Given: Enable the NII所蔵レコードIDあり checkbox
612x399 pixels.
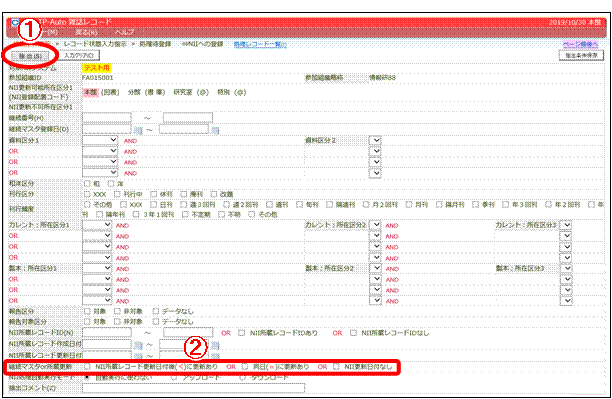Looking at the screenshot, I should tap(242, 333).
